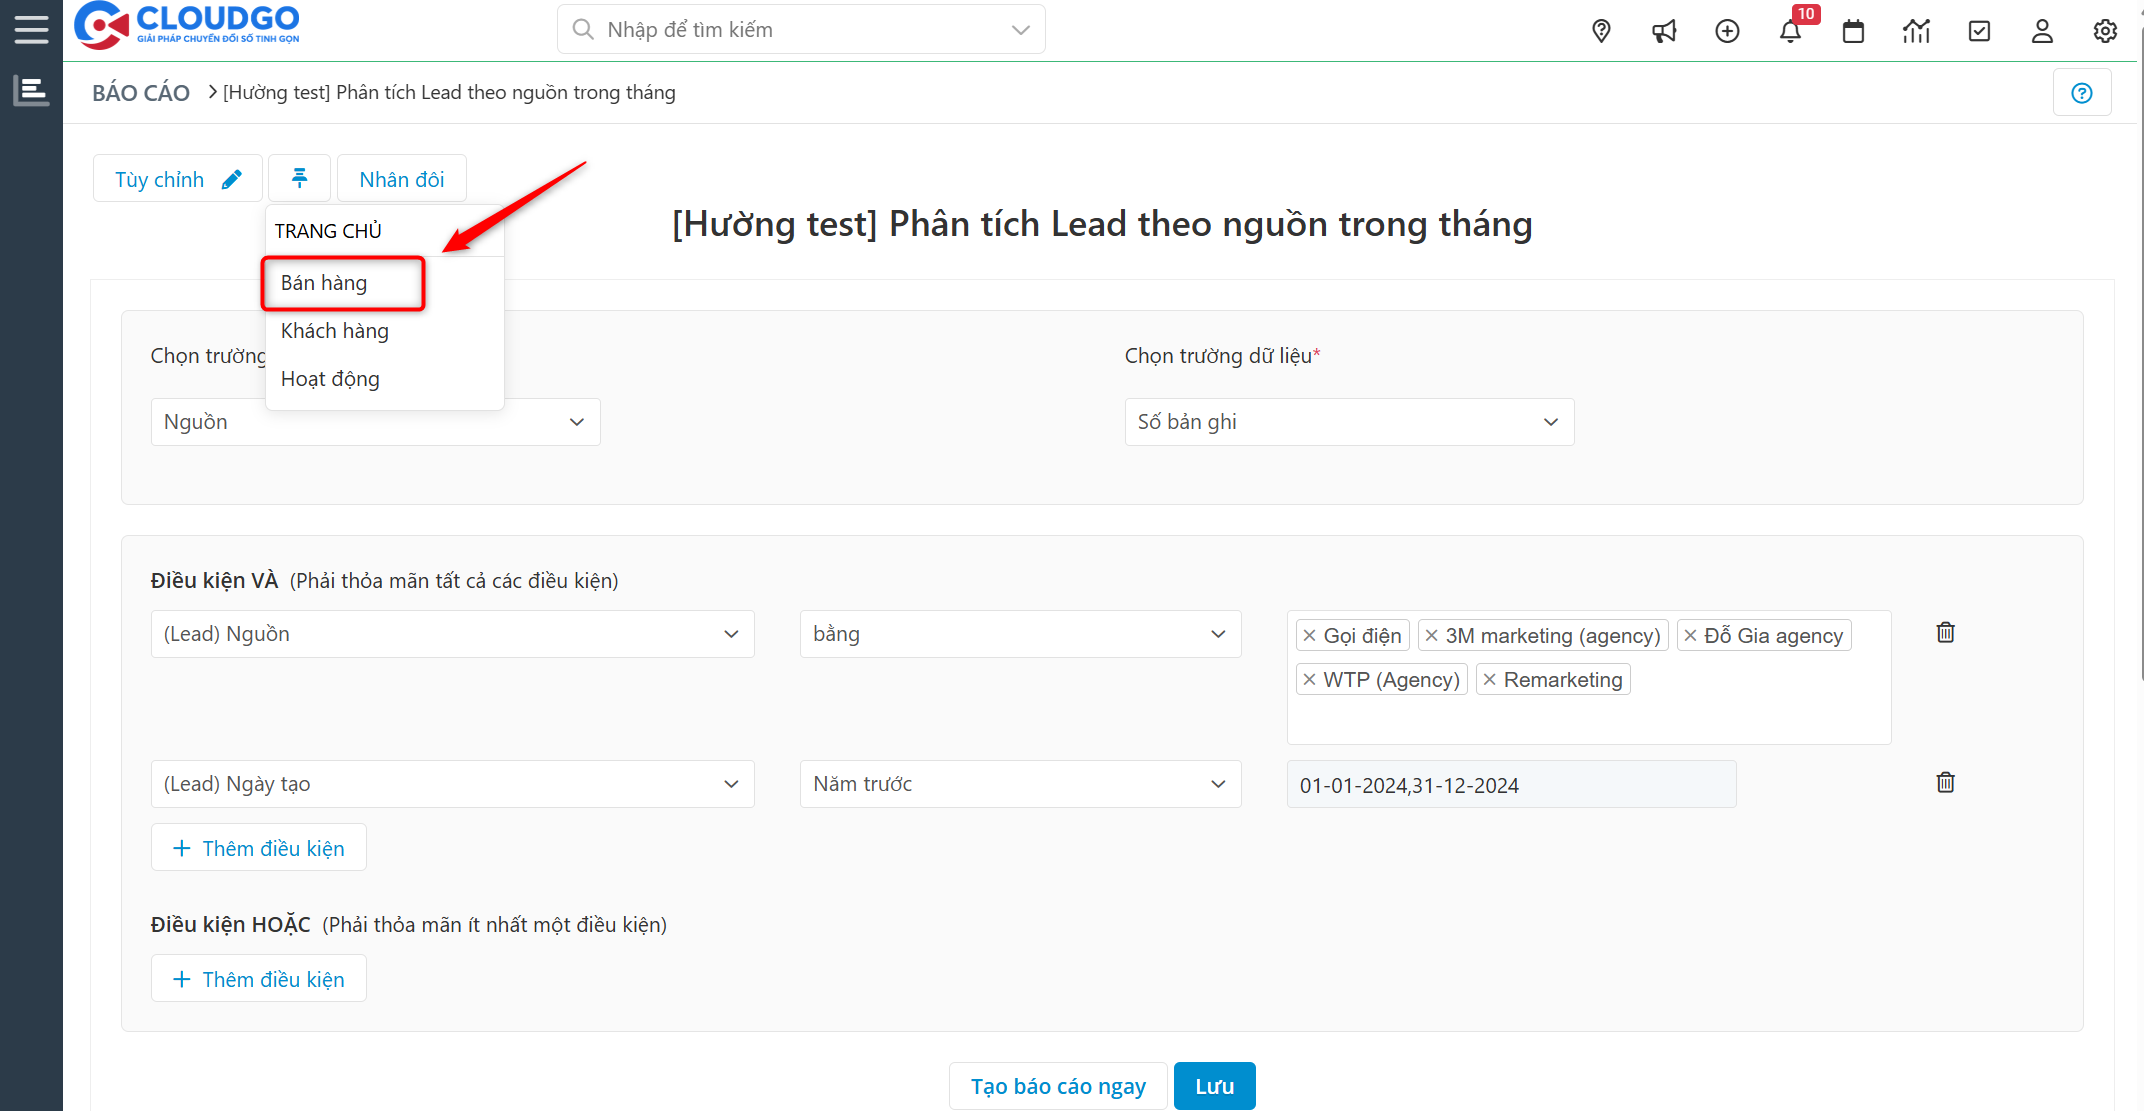Screen dimensions: 2144x1111
Task: Click the settings gear icon
Action: point(2105,30)
